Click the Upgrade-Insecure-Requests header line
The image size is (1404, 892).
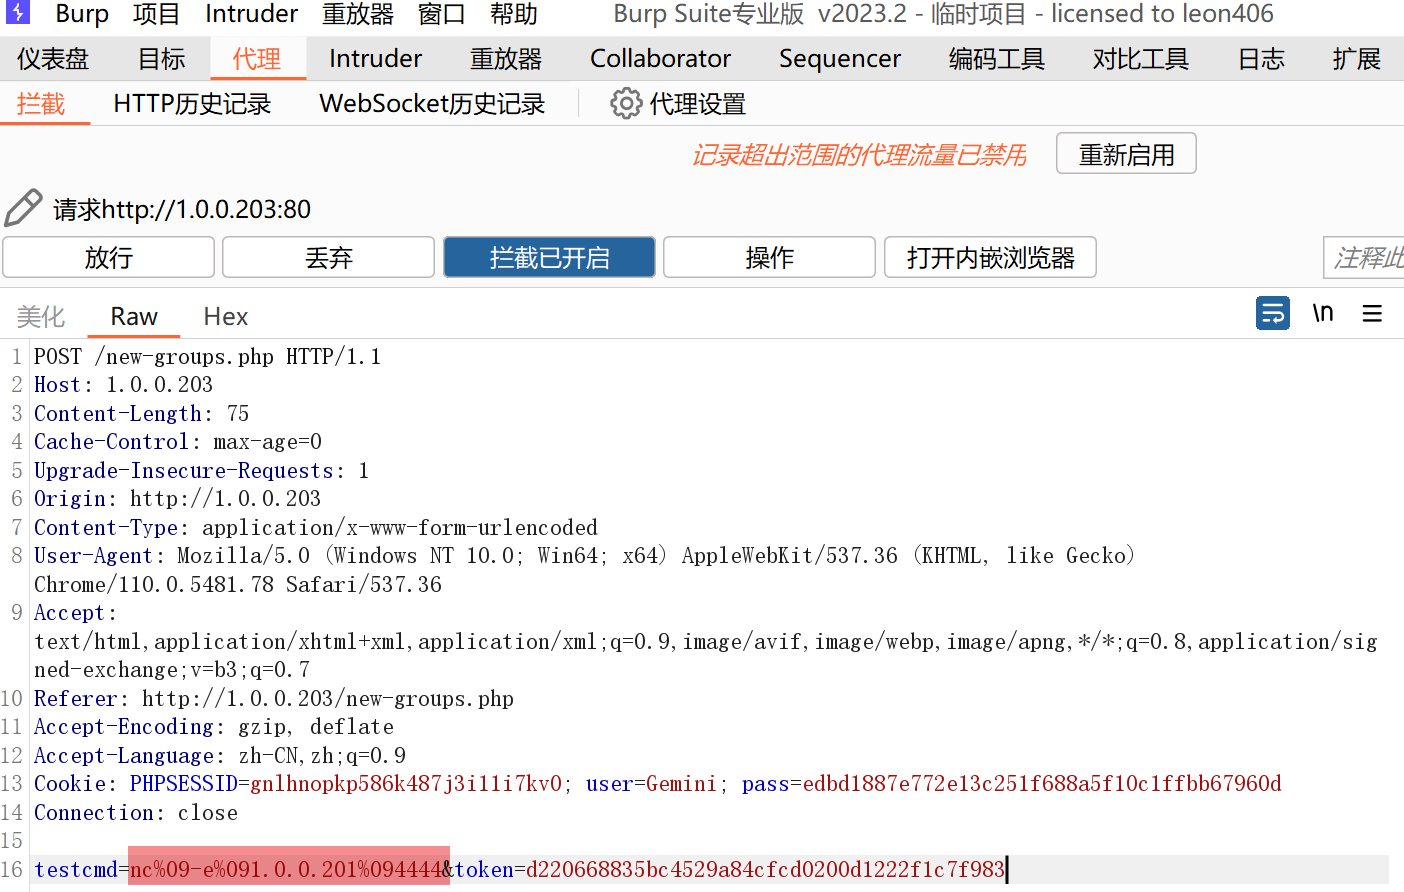coord(201,471)
